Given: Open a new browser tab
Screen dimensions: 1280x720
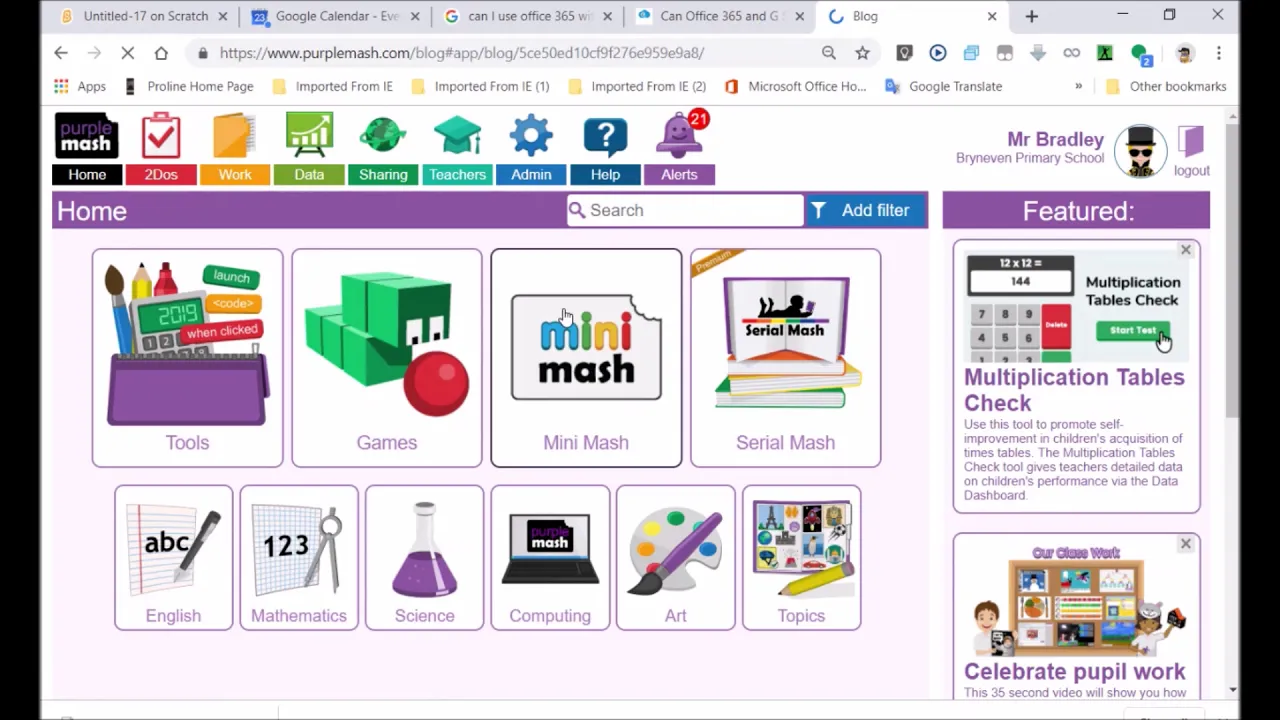Looking at the screenshot, I should (1032, 16).
